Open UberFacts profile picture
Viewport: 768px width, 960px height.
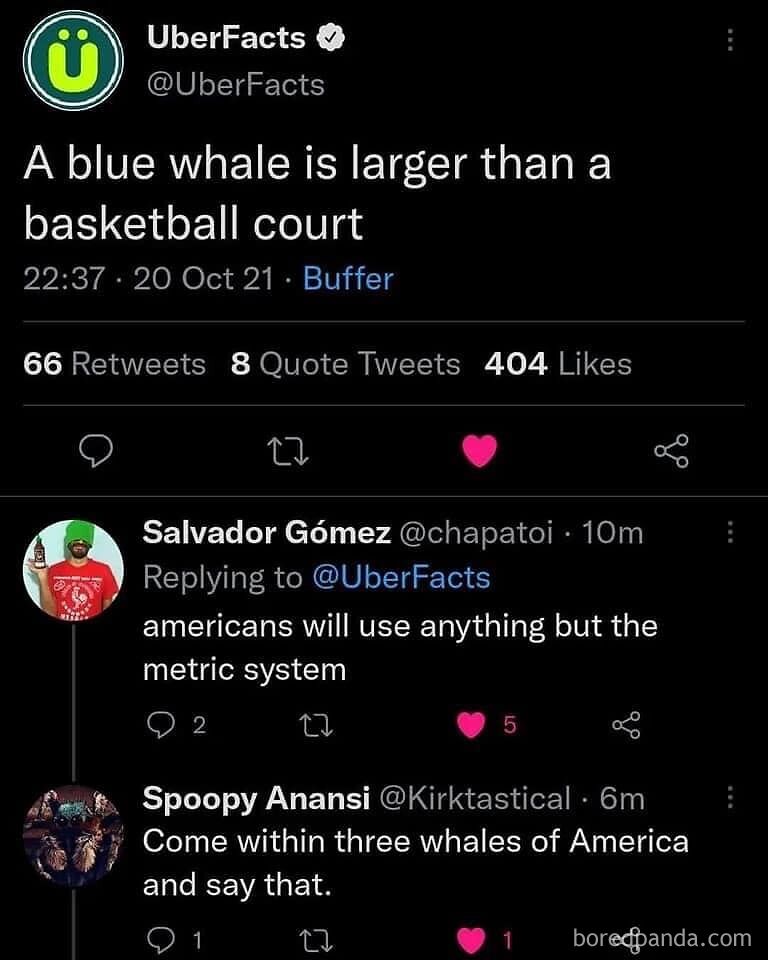coord(73,61)
